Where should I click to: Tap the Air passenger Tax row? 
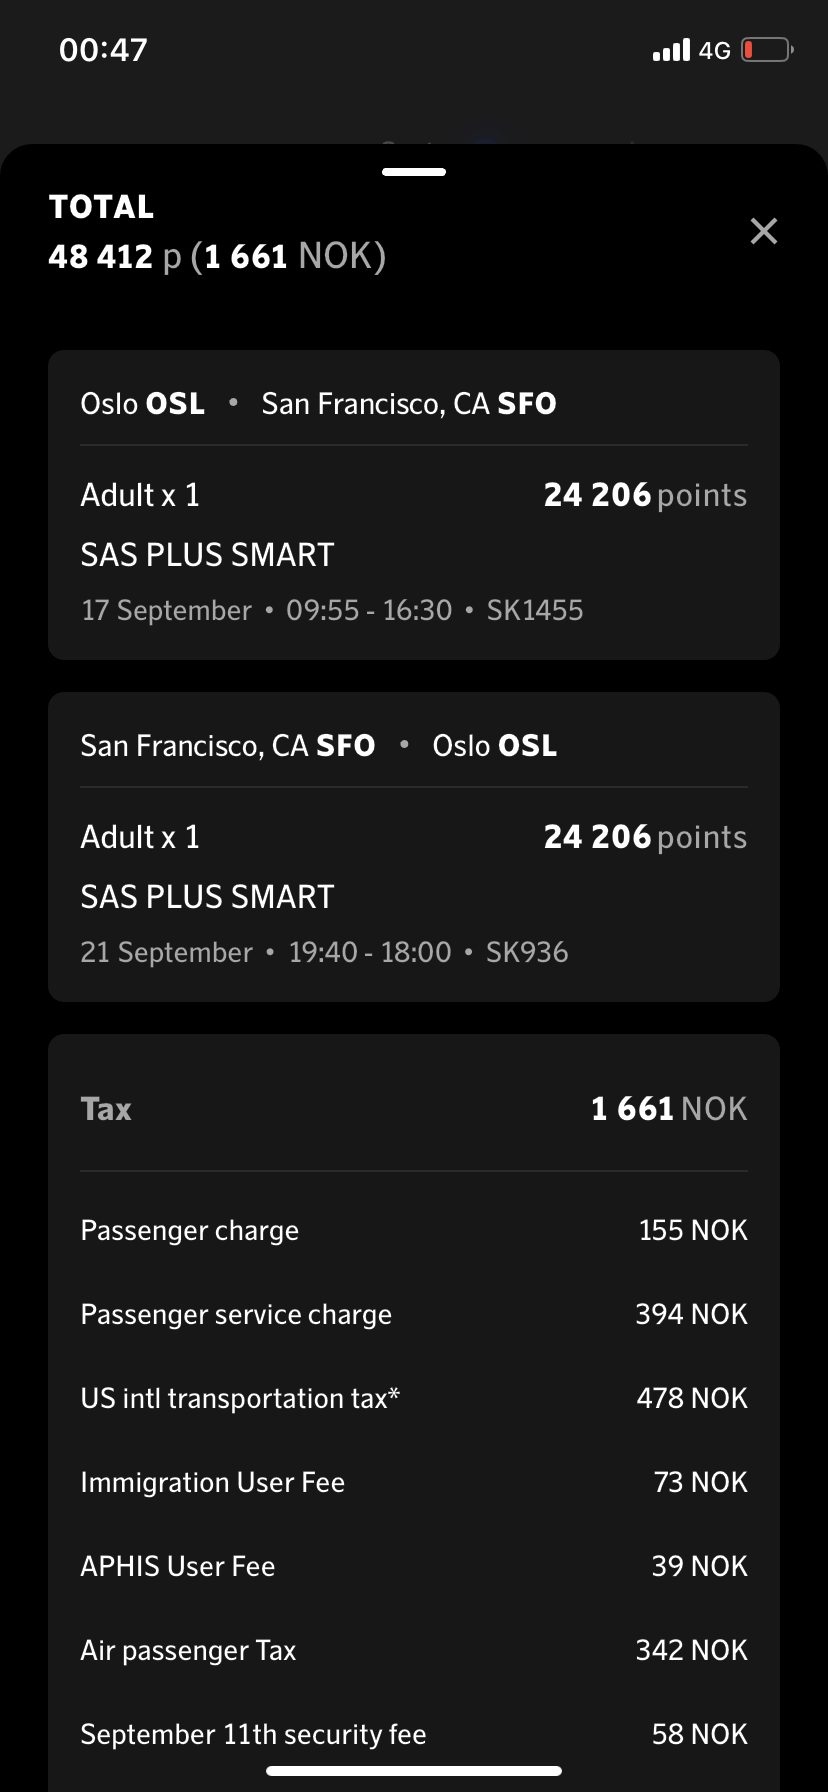coord(414,1650)
